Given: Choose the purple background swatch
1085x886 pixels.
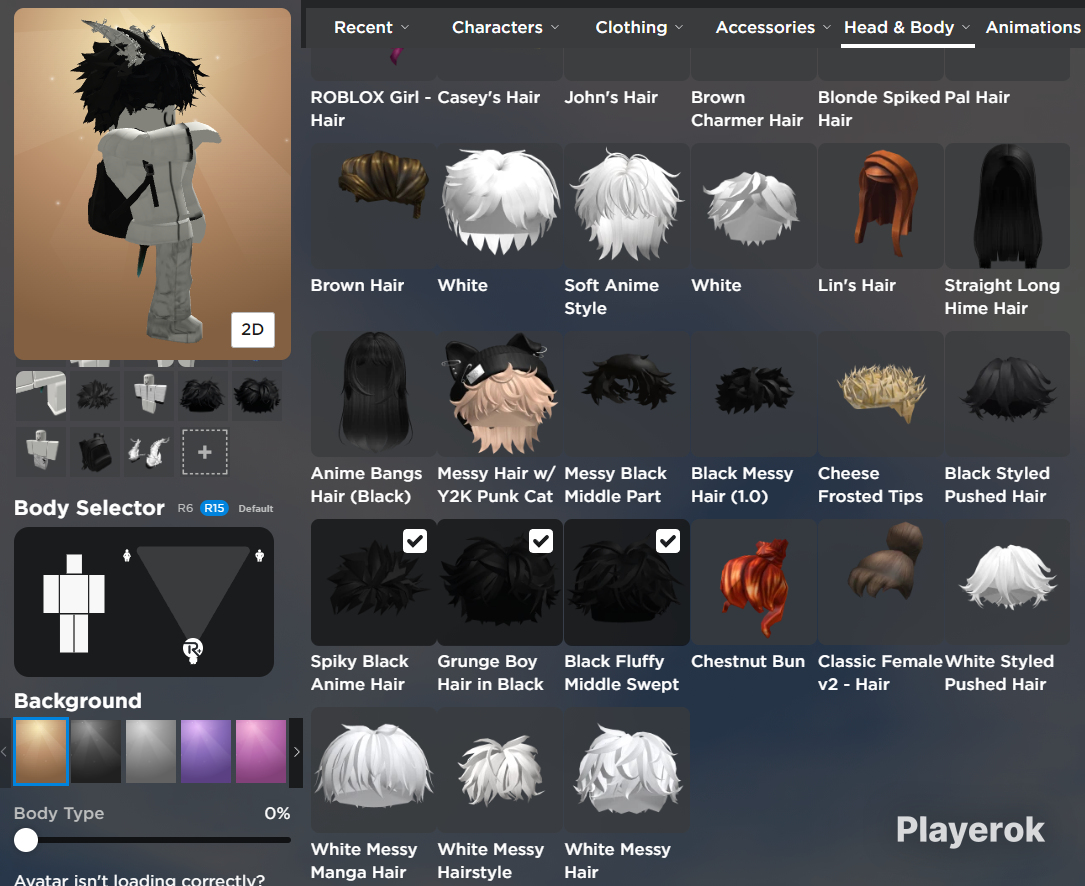Looking at the screenshot, I should (x=206, y=751).
